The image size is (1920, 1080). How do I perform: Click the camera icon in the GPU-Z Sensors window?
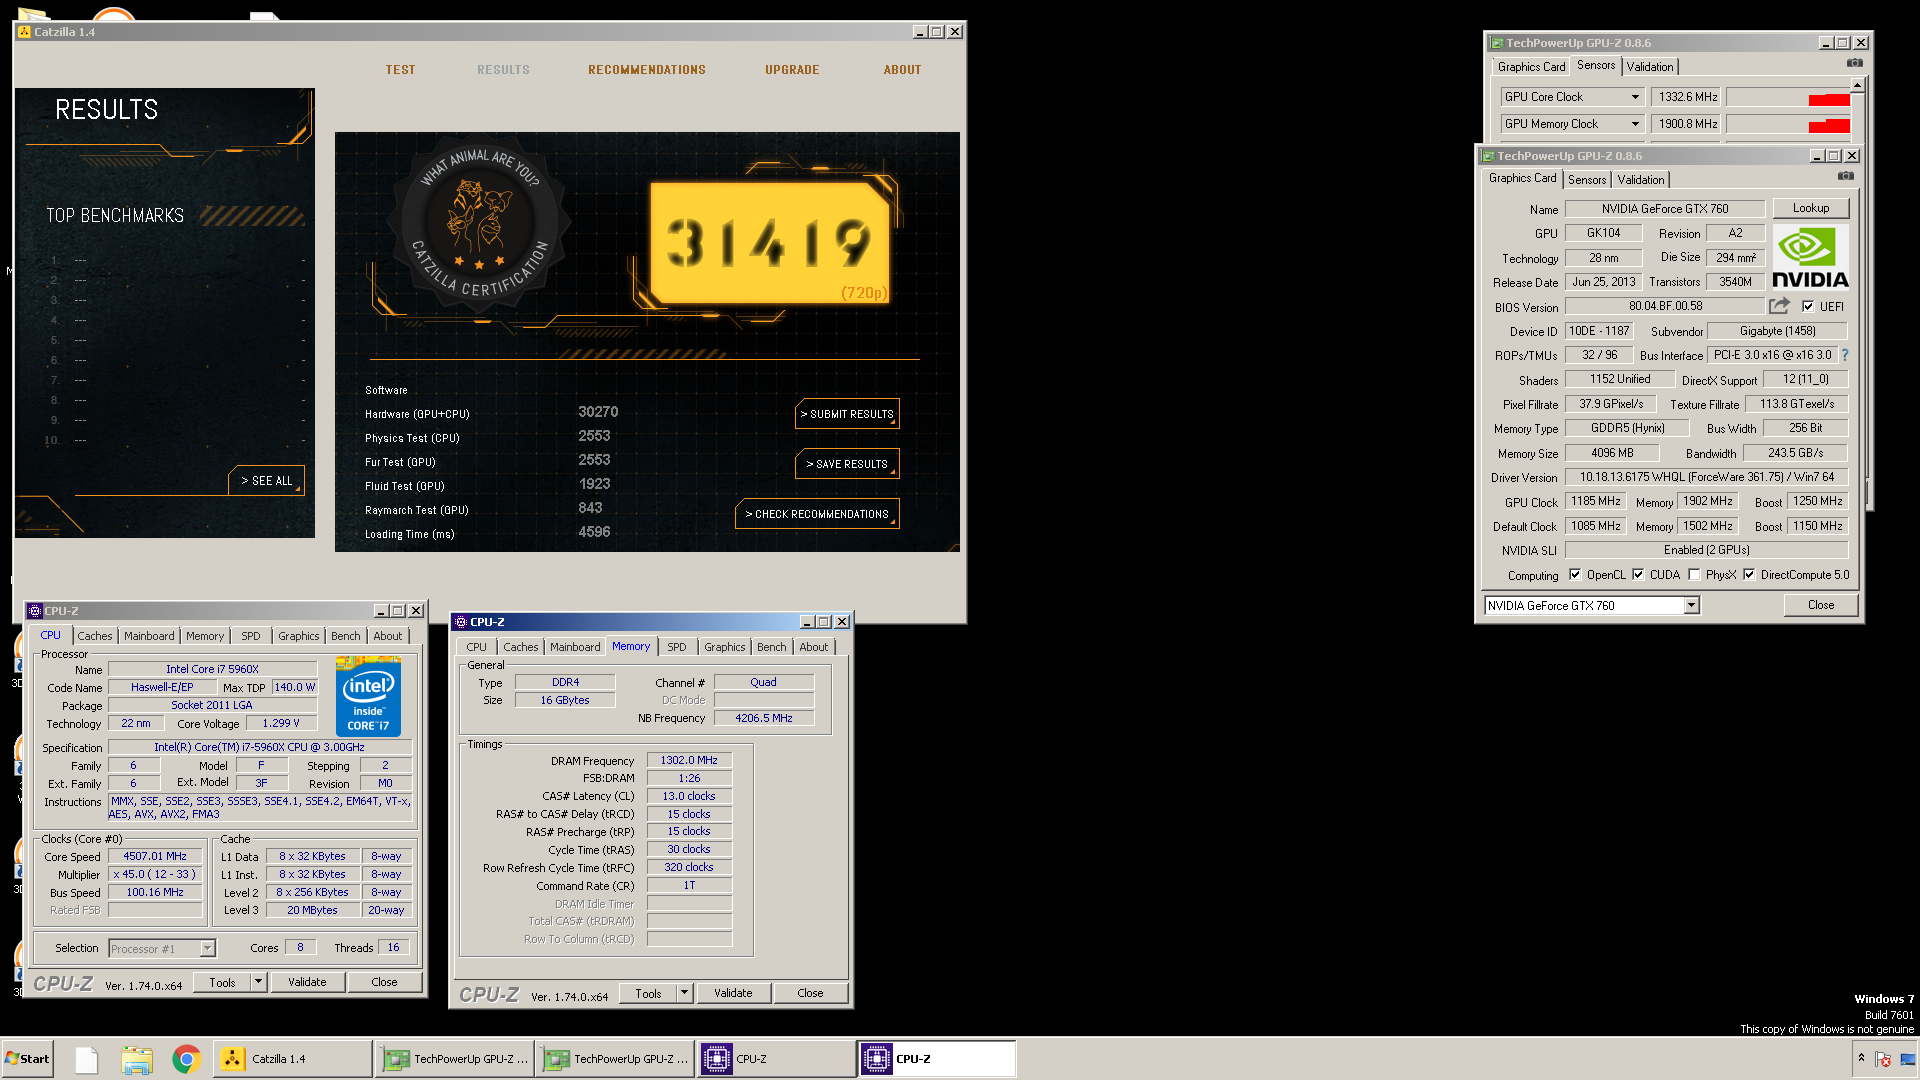1855,64
